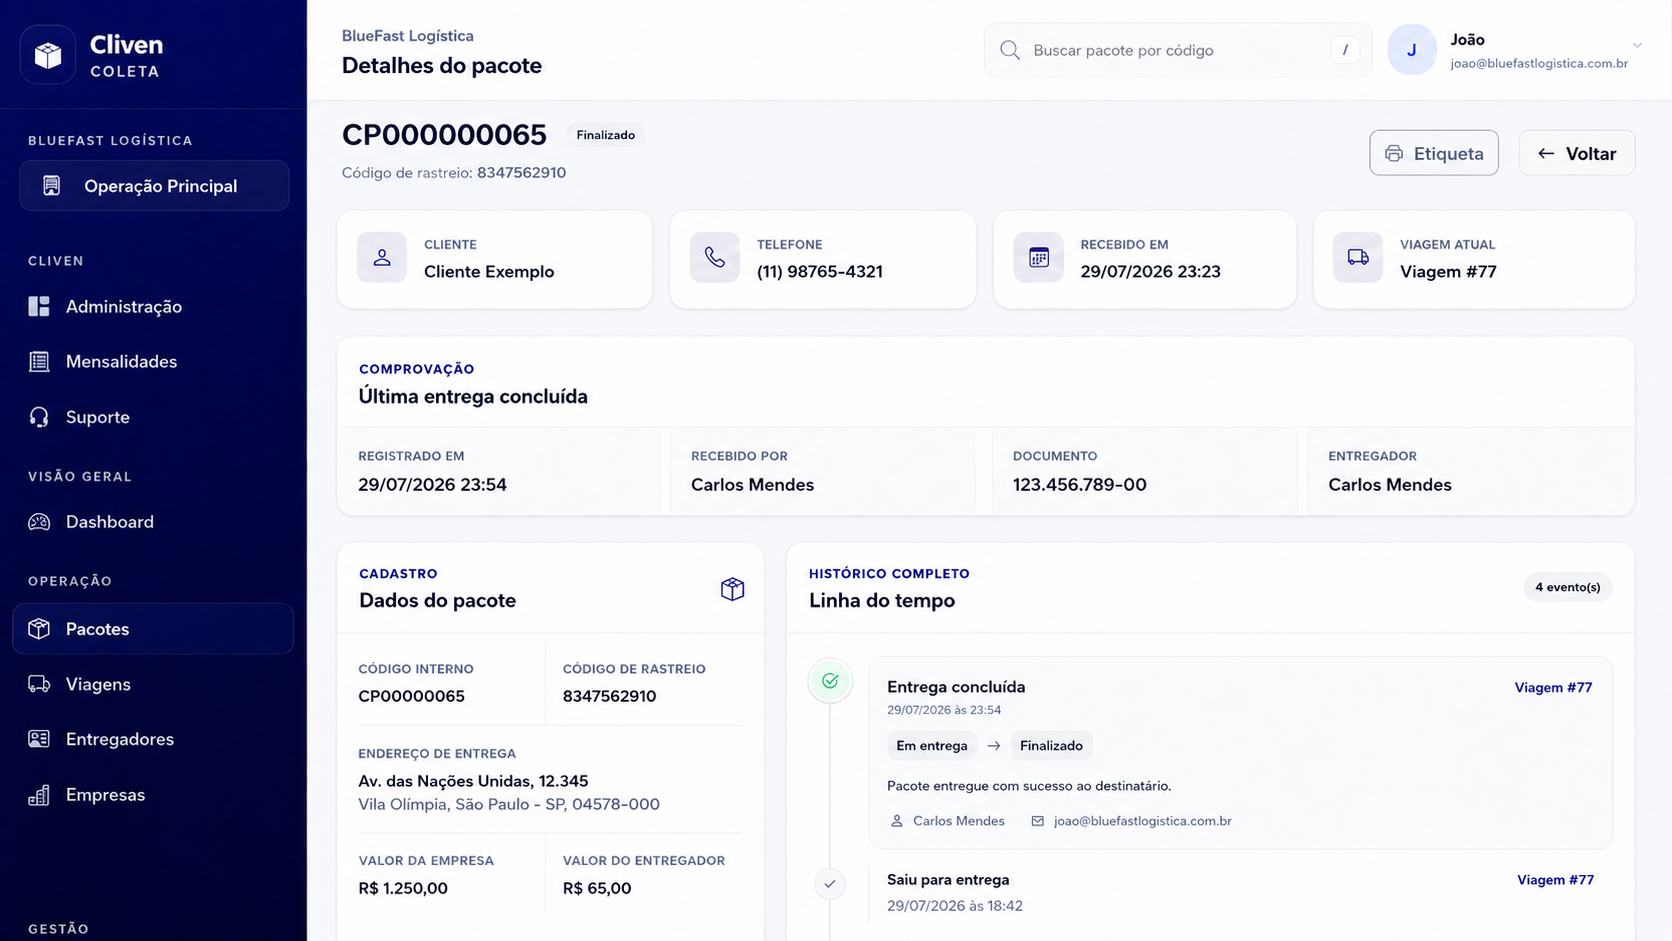Click the João avatar circle
The image size is (1672, 941).
point(1412,50)
